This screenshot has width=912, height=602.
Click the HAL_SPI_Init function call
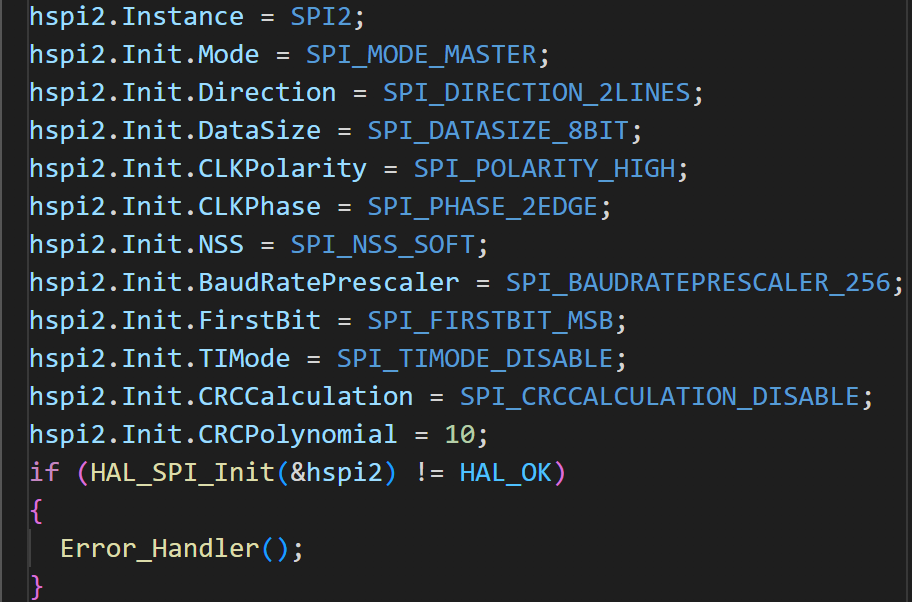tap(183, 473)
